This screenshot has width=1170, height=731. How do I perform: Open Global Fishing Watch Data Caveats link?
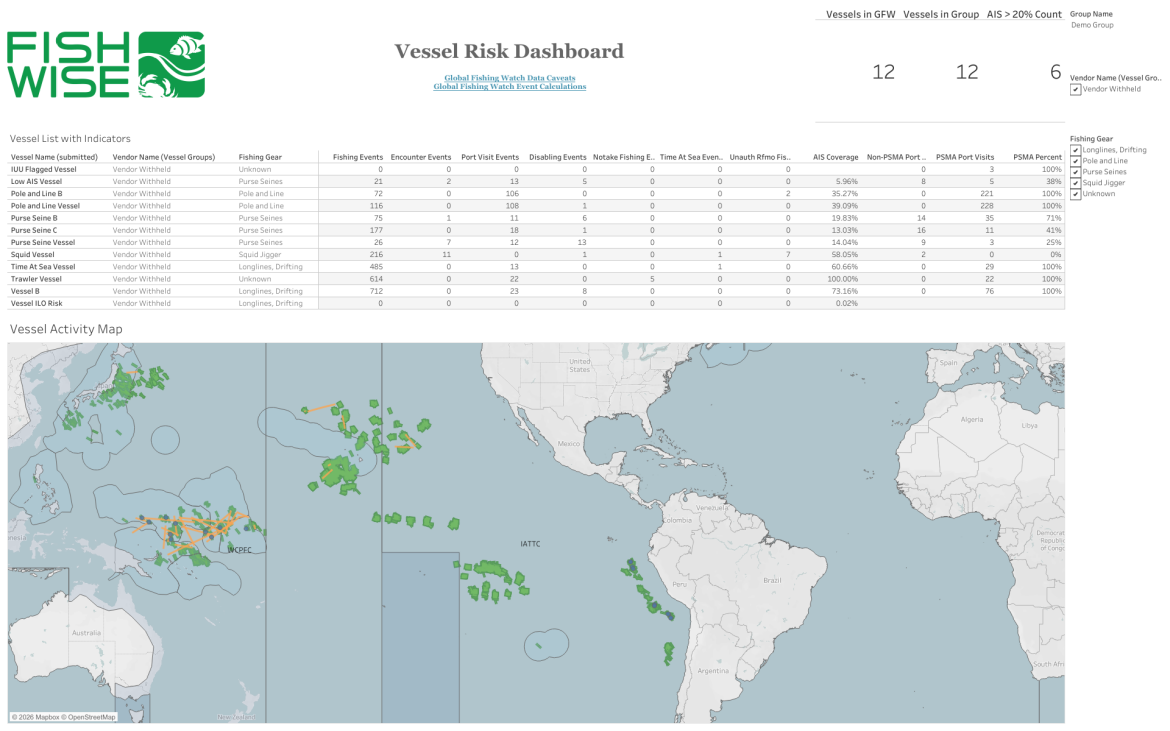coord(509,78)
